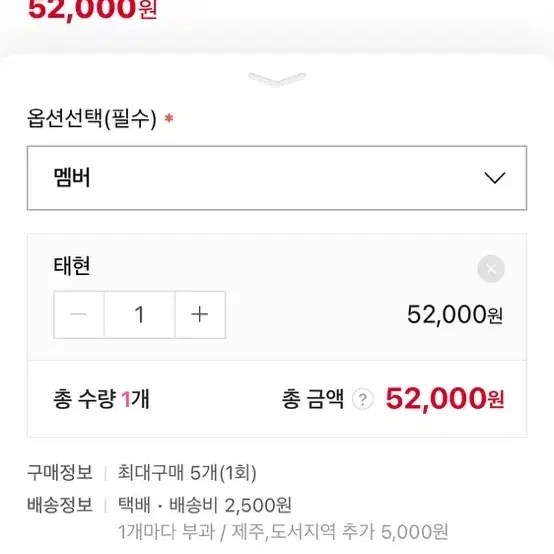Click the 옵션선택(필수) heading
Image resolution: width=554 pixels, height=554 pixels.
click(92, 118)
